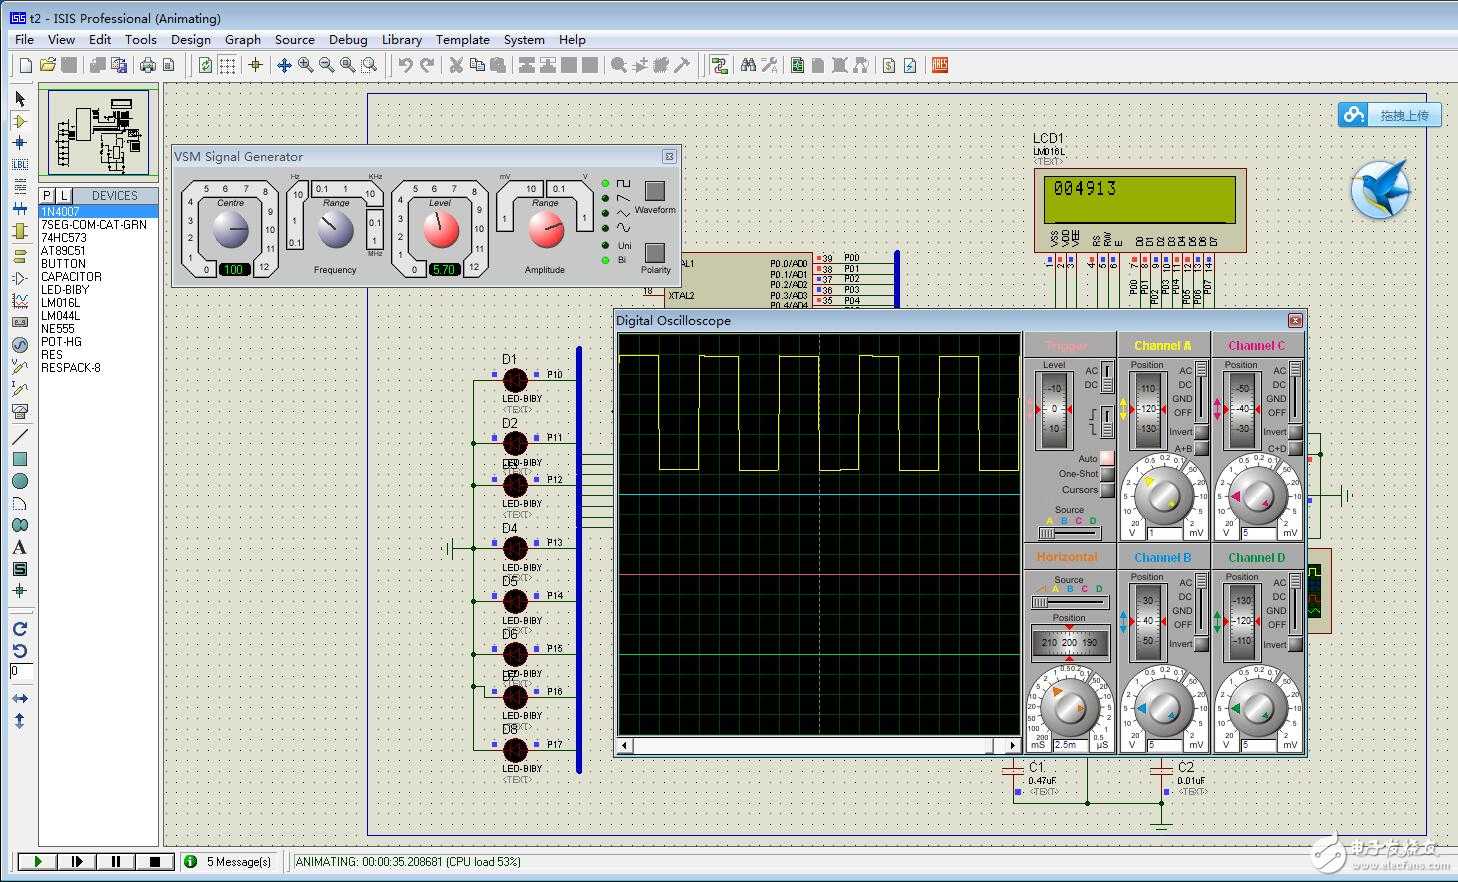Select the 2D Text tool
Image resolution: width=1458 pixels, height=882 pixels.
pyautogui.click(x=19, y=547)
